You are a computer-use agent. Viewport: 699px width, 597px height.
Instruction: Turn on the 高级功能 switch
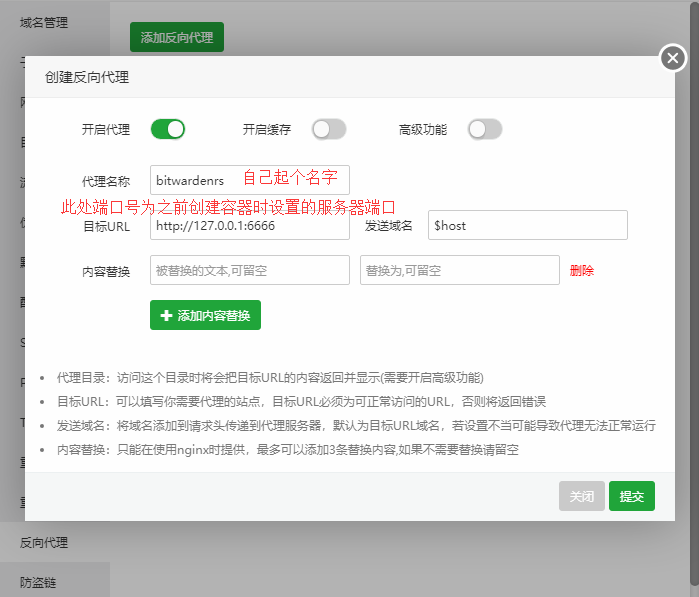(x=485, y=129)
